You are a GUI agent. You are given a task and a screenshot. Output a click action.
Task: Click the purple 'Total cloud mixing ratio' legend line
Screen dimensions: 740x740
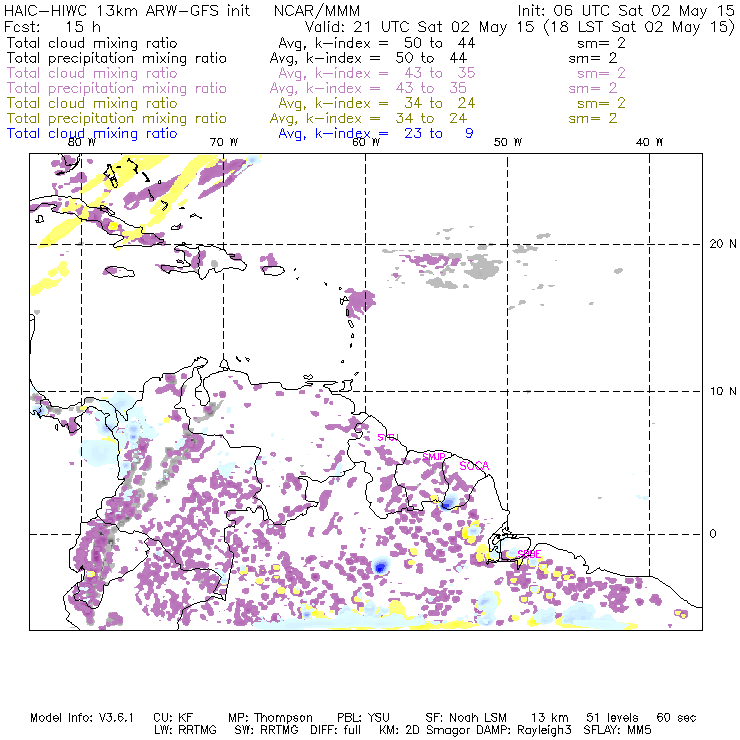point(92,73)
